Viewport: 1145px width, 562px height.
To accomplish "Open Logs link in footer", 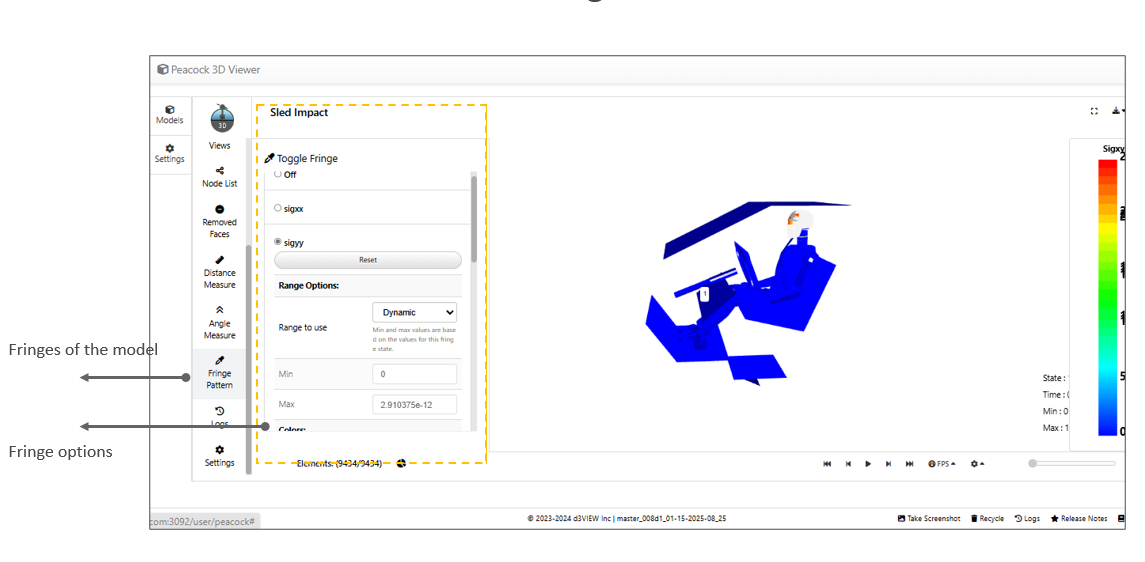I will click(x=1027, y=518).
